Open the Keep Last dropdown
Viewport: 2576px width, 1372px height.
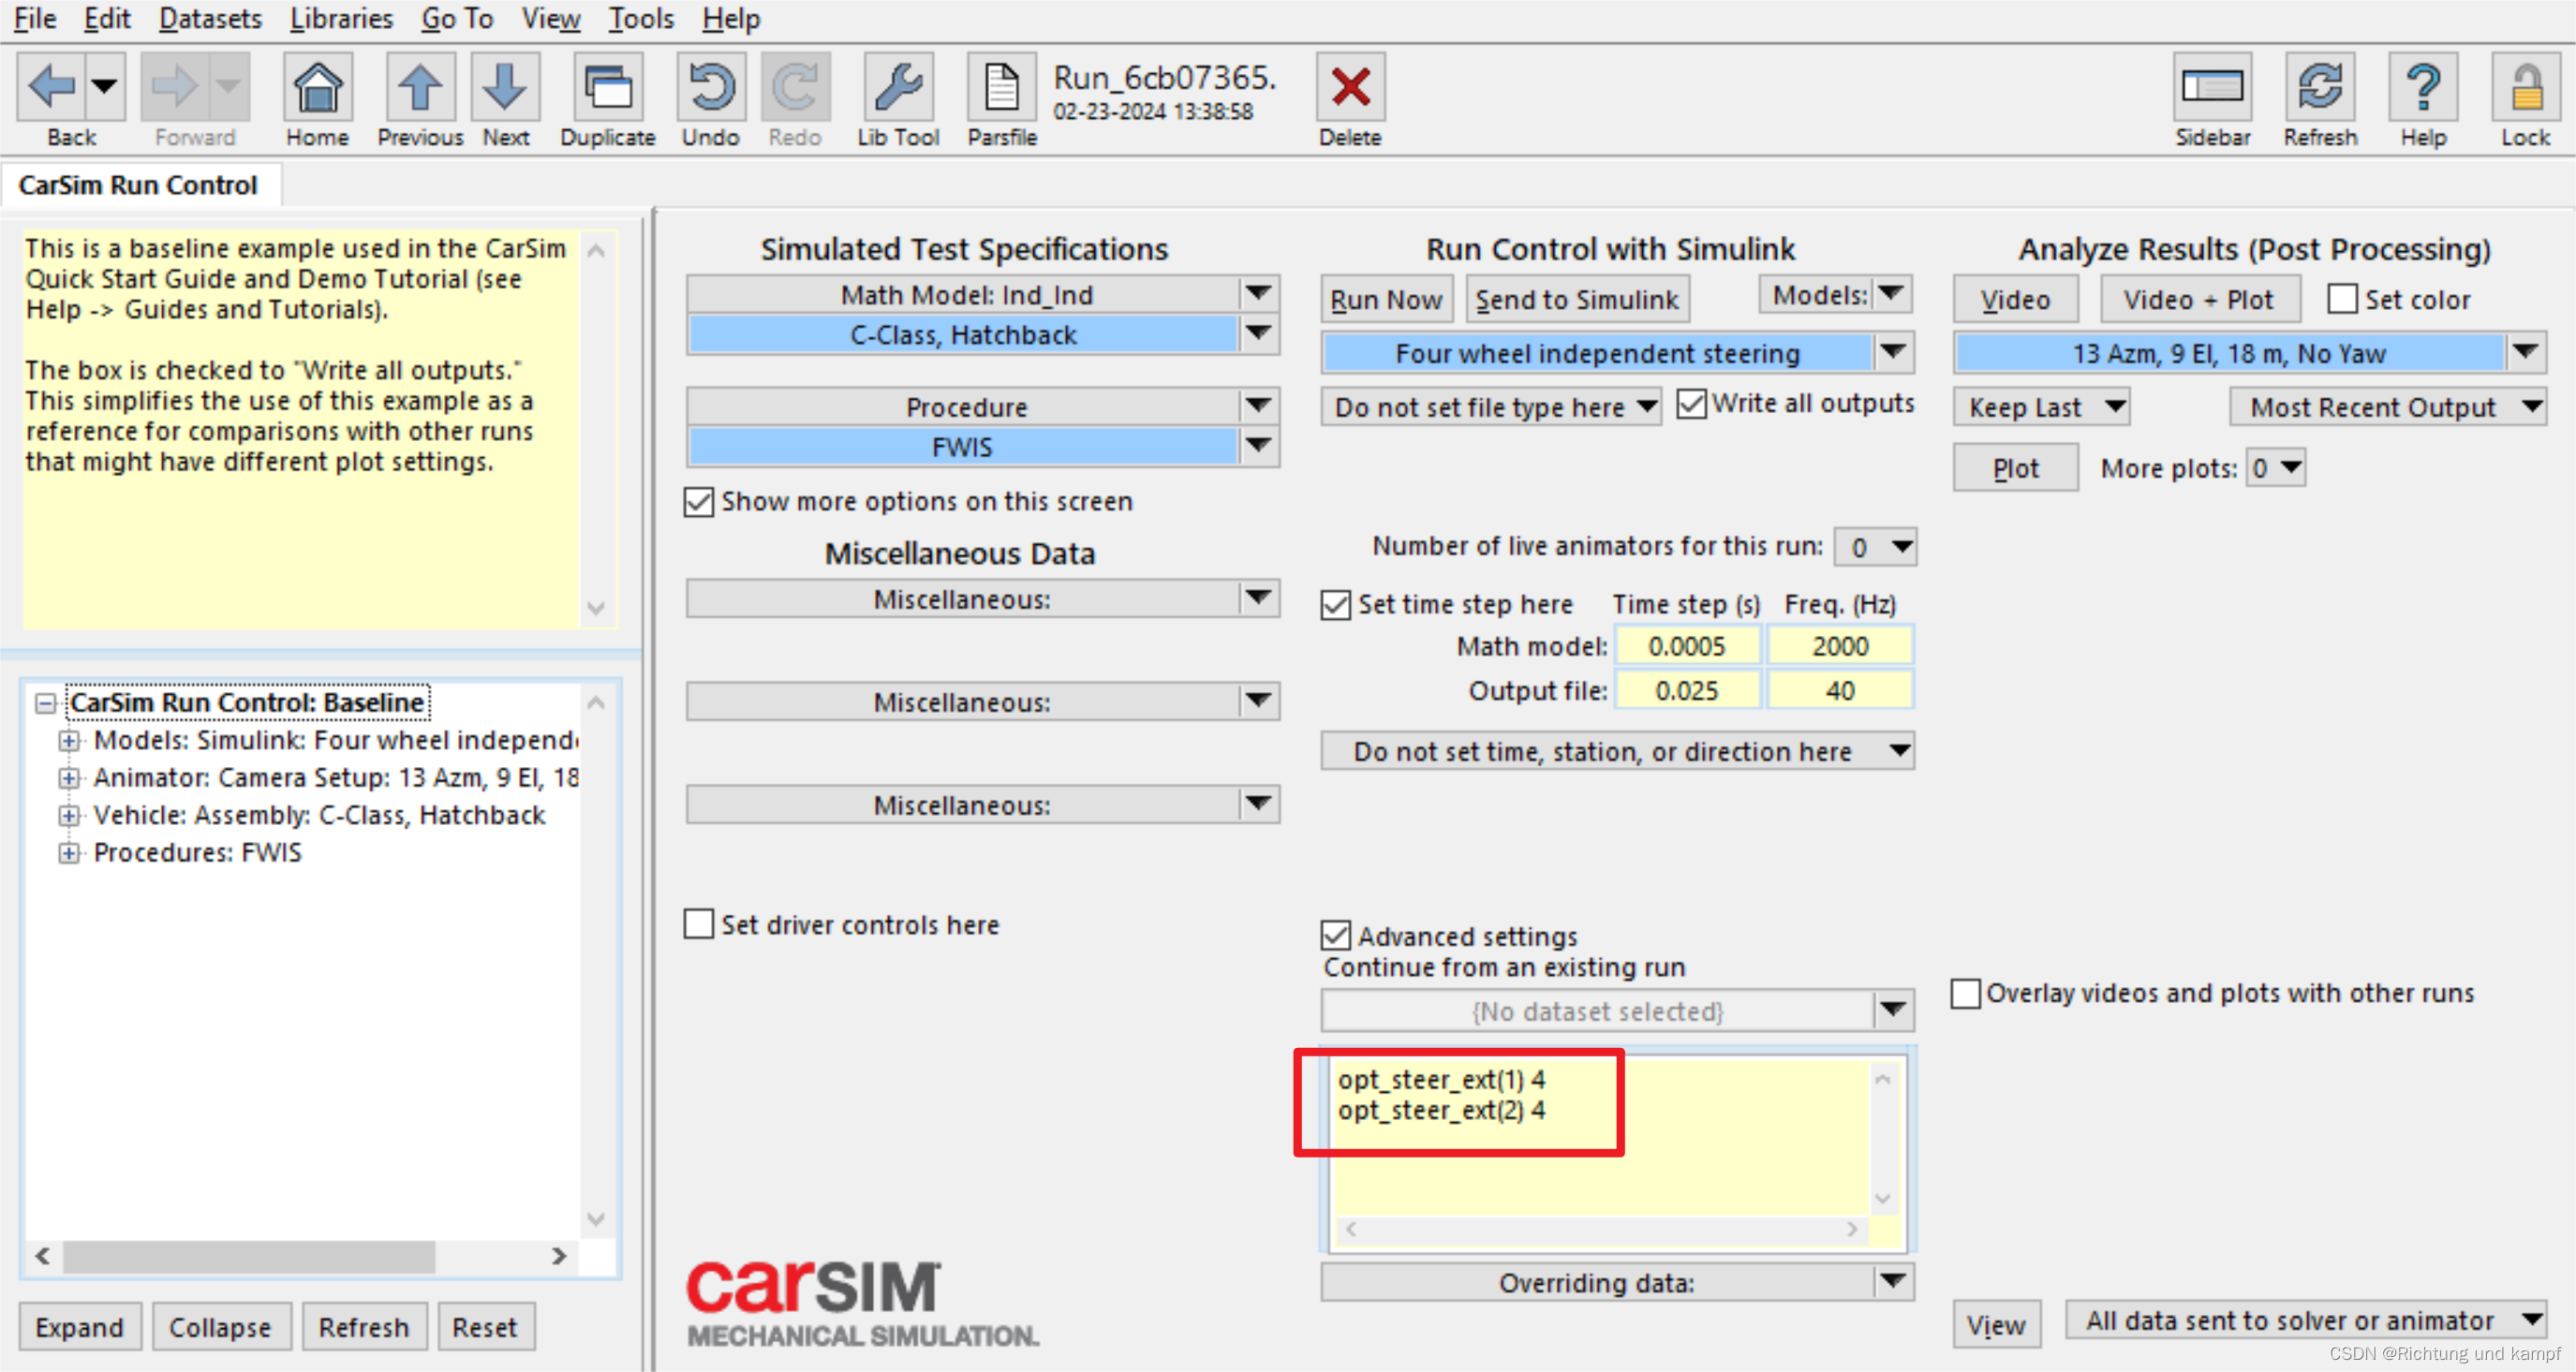click(x=2041, y=407)
